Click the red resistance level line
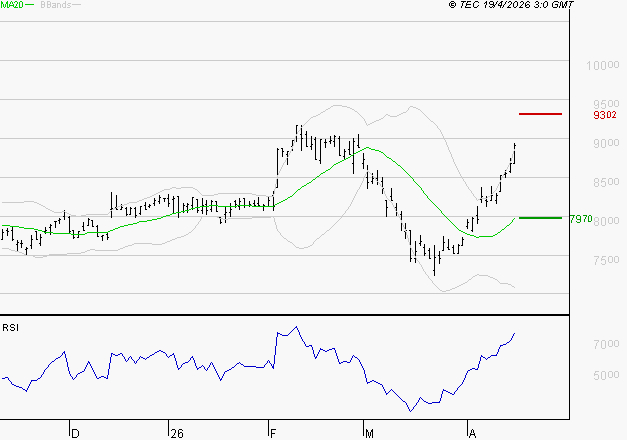Screen dimensions: 627x440 540,114
